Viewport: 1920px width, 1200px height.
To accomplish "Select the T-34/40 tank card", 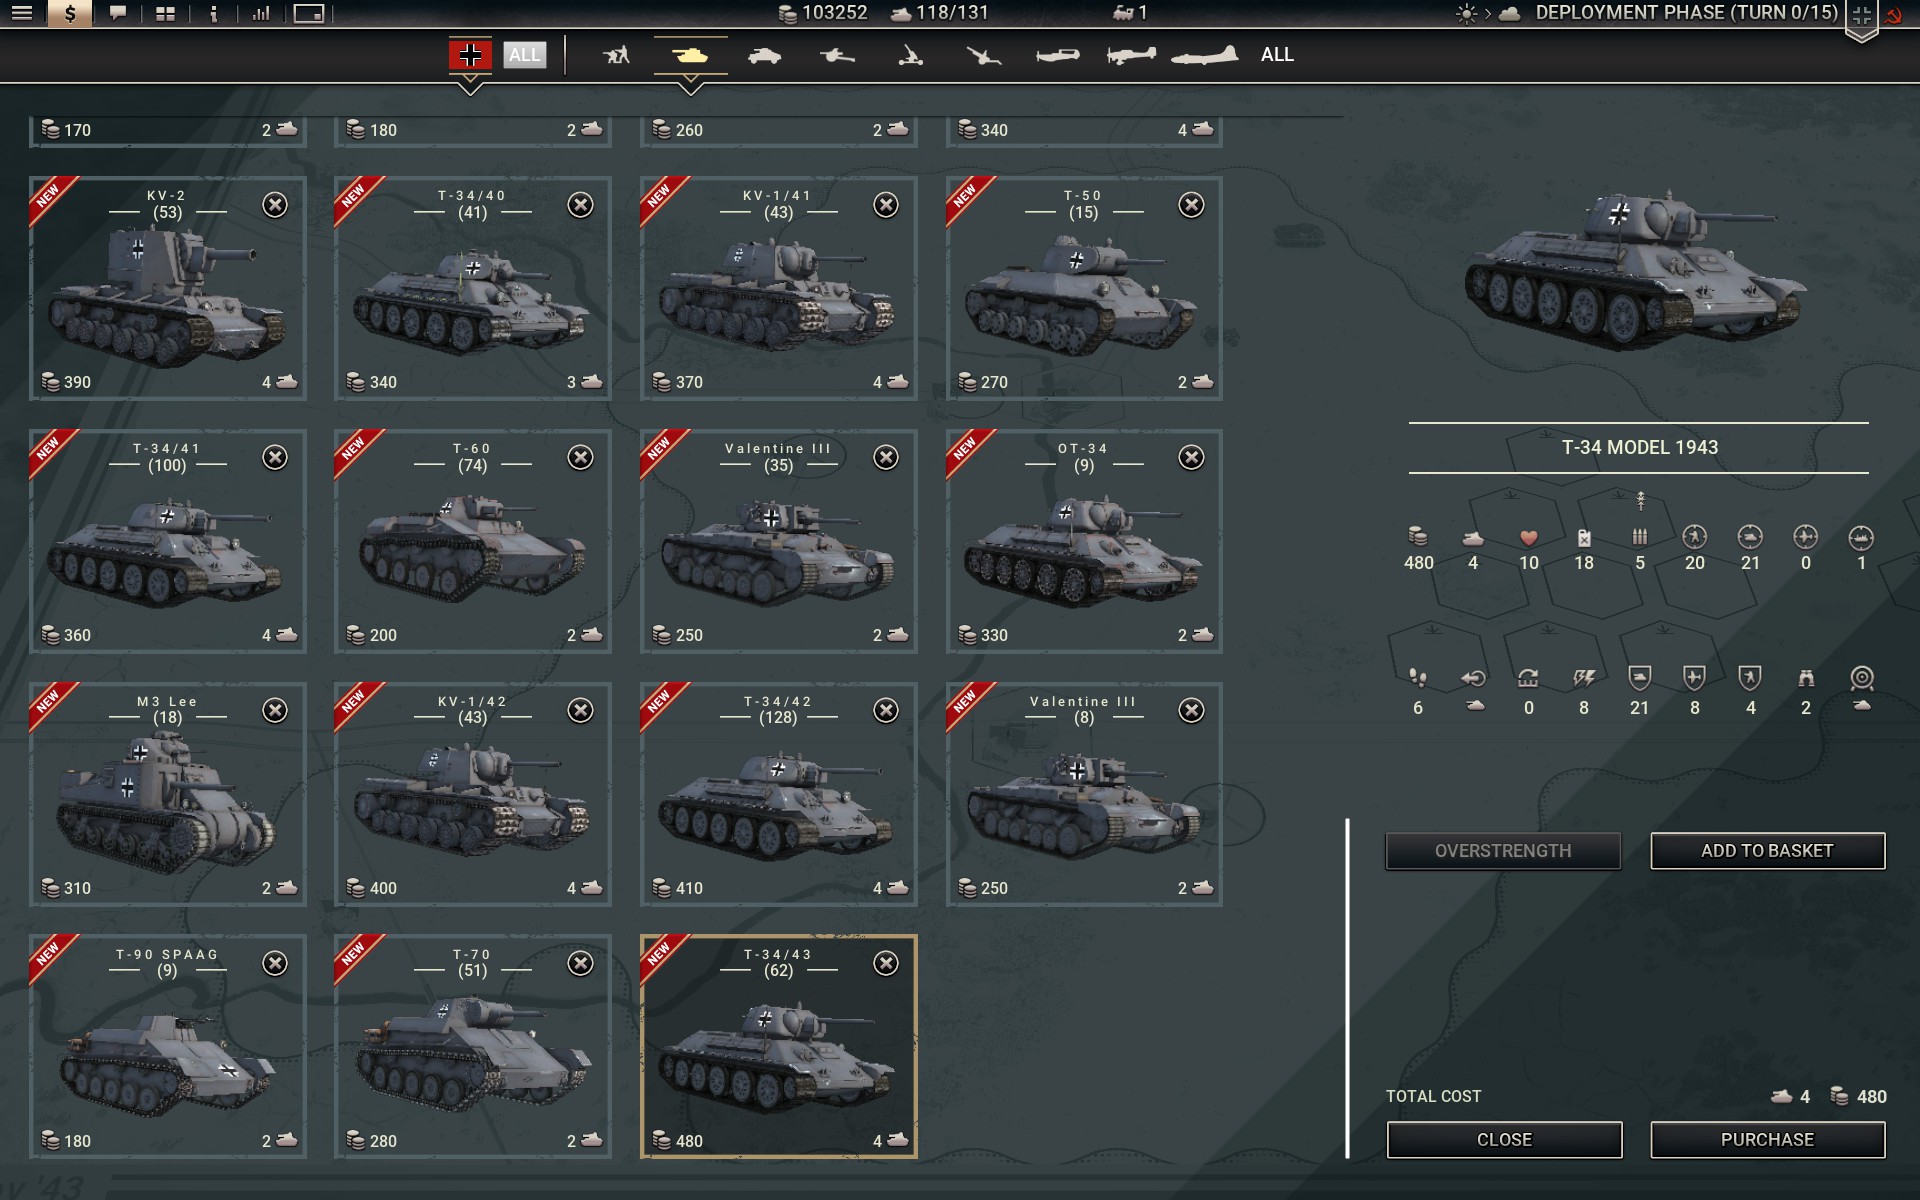I will coord(473,289).
